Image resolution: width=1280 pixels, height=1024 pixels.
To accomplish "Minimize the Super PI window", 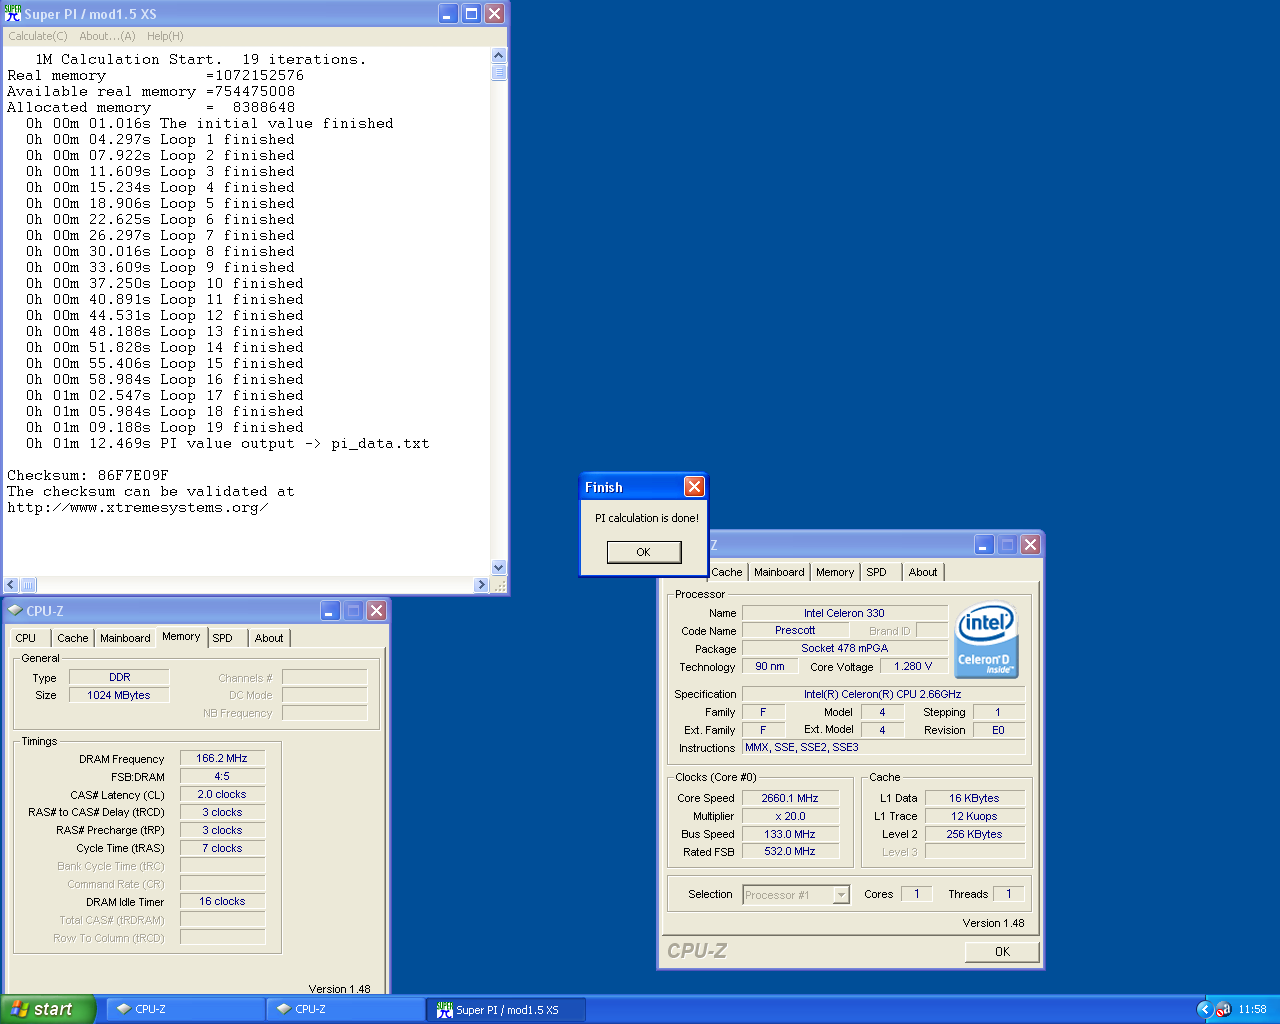I will [x=448, y=14].
